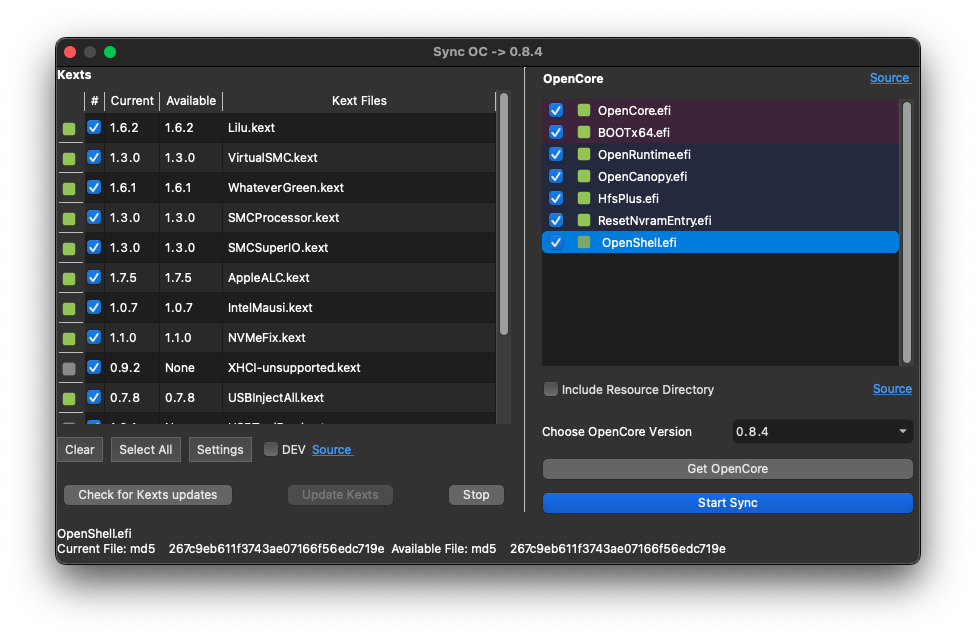This screenshot has width=976, height=638.
Task: Deselect the OpenCanopy.efi checkbox
Action: click(x=556, y=176)
